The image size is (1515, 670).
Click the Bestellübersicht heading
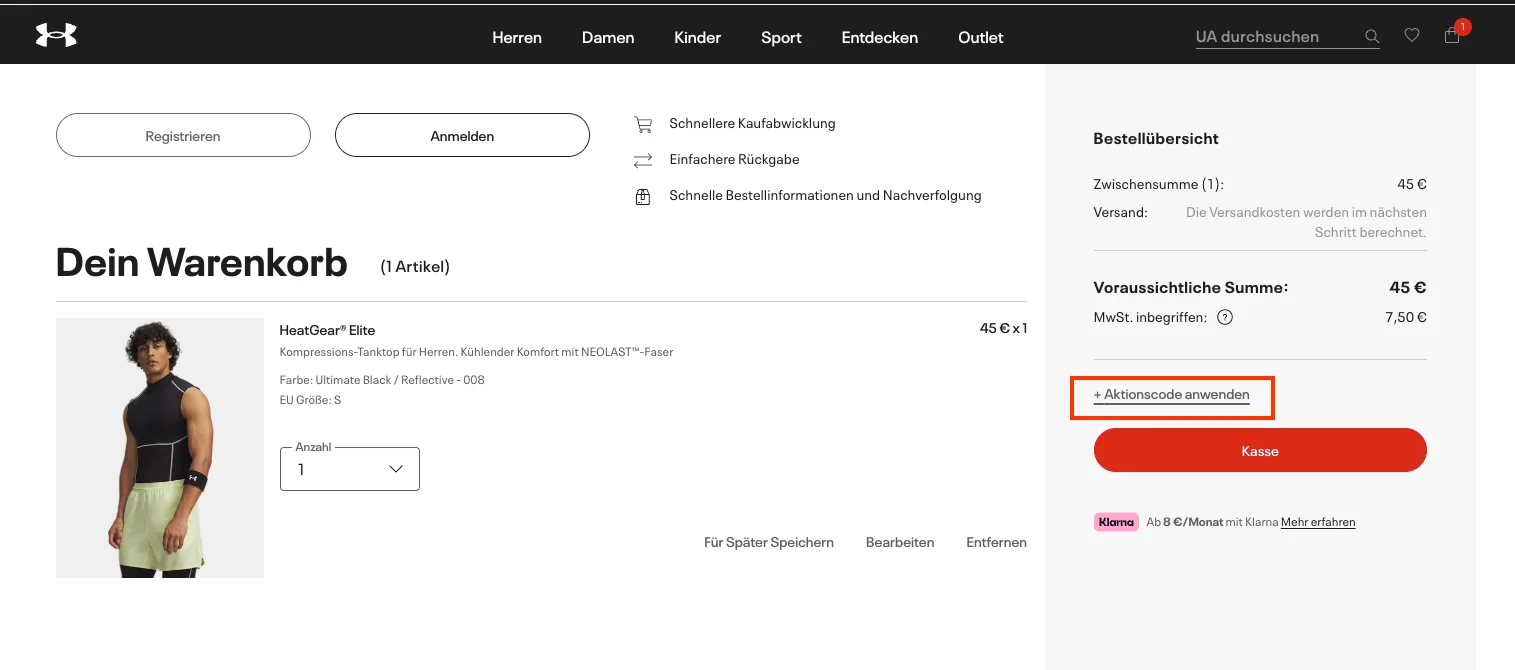(1156, 139)
